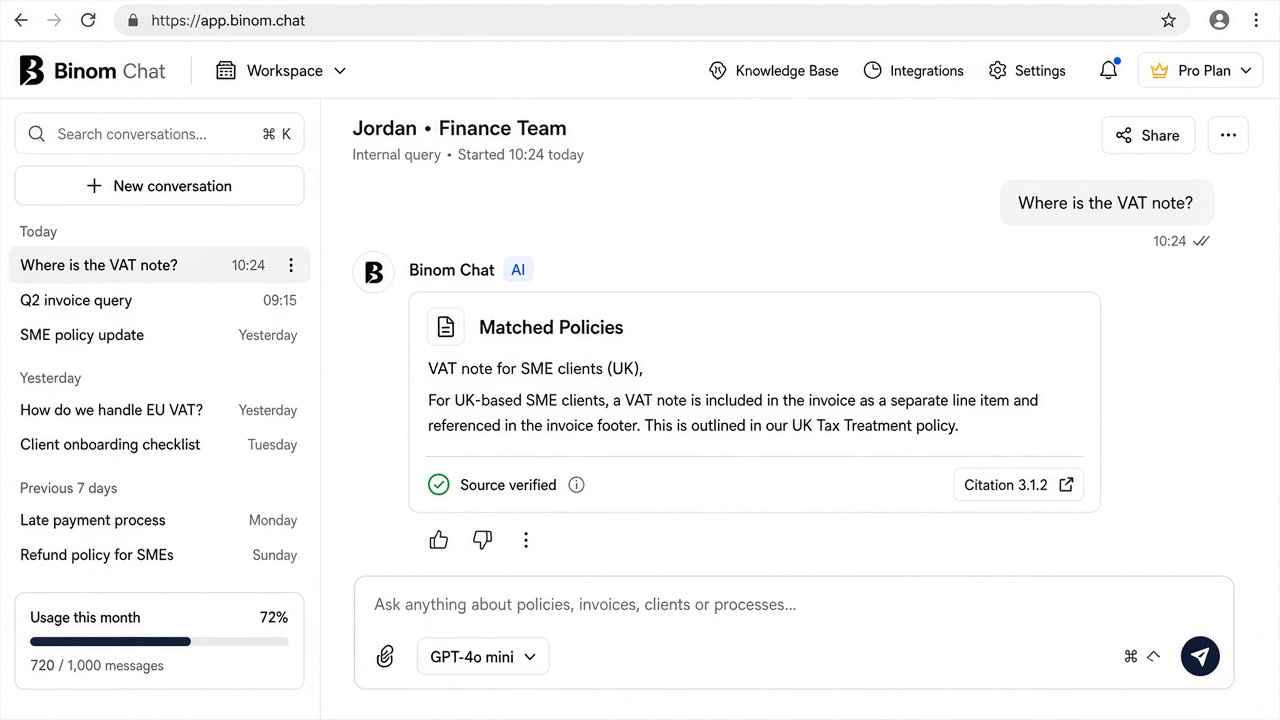Open 'How do we handle EU VAT?' conversation
The height and width of the screenshot is (720, 1280).
(x=159, y=410)
